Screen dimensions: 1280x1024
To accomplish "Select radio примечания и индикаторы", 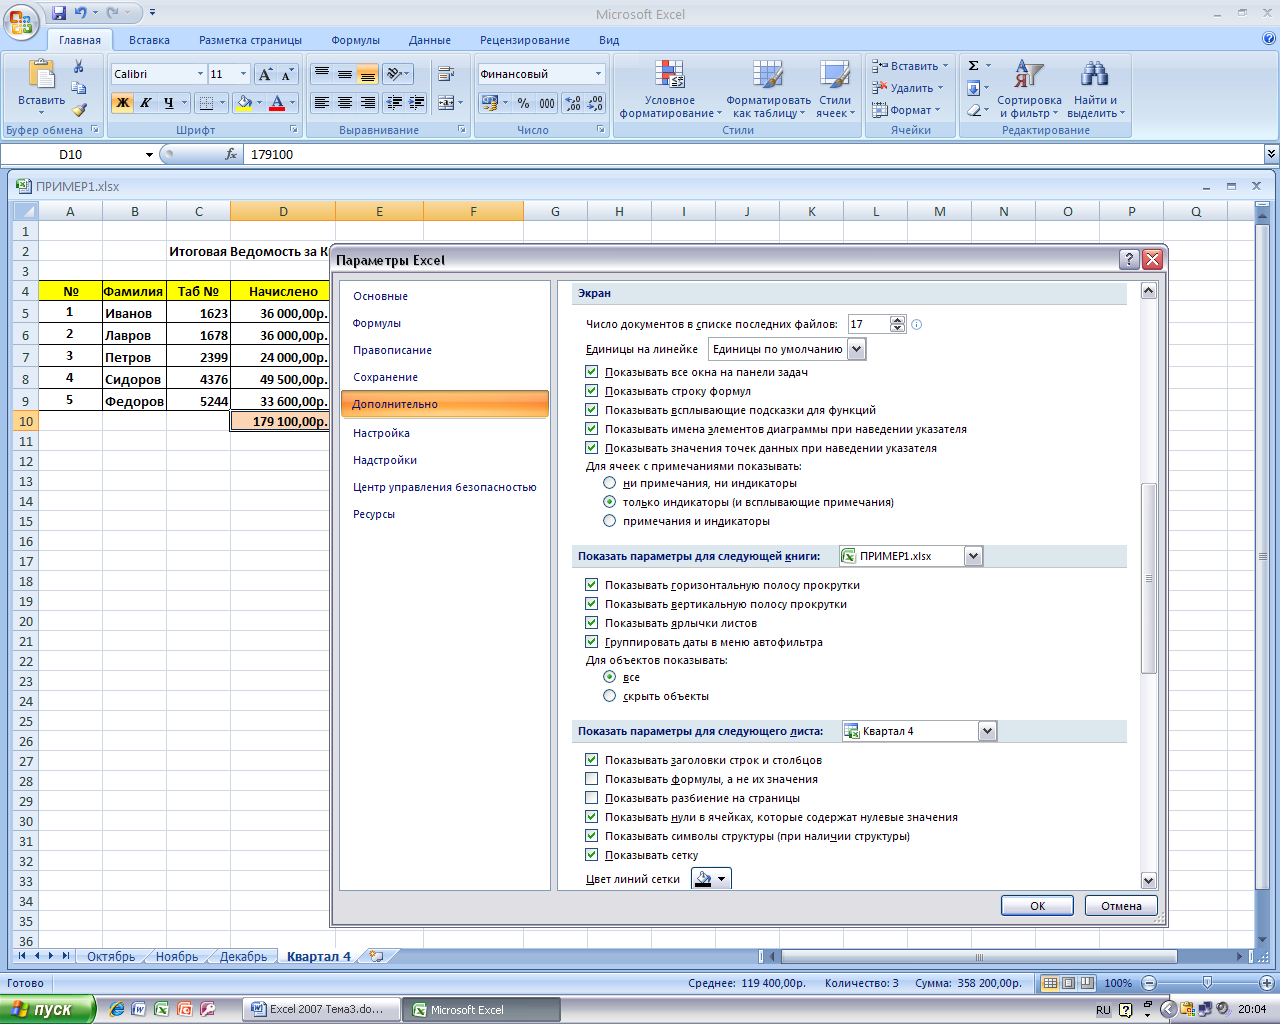I will pos(609,521).
